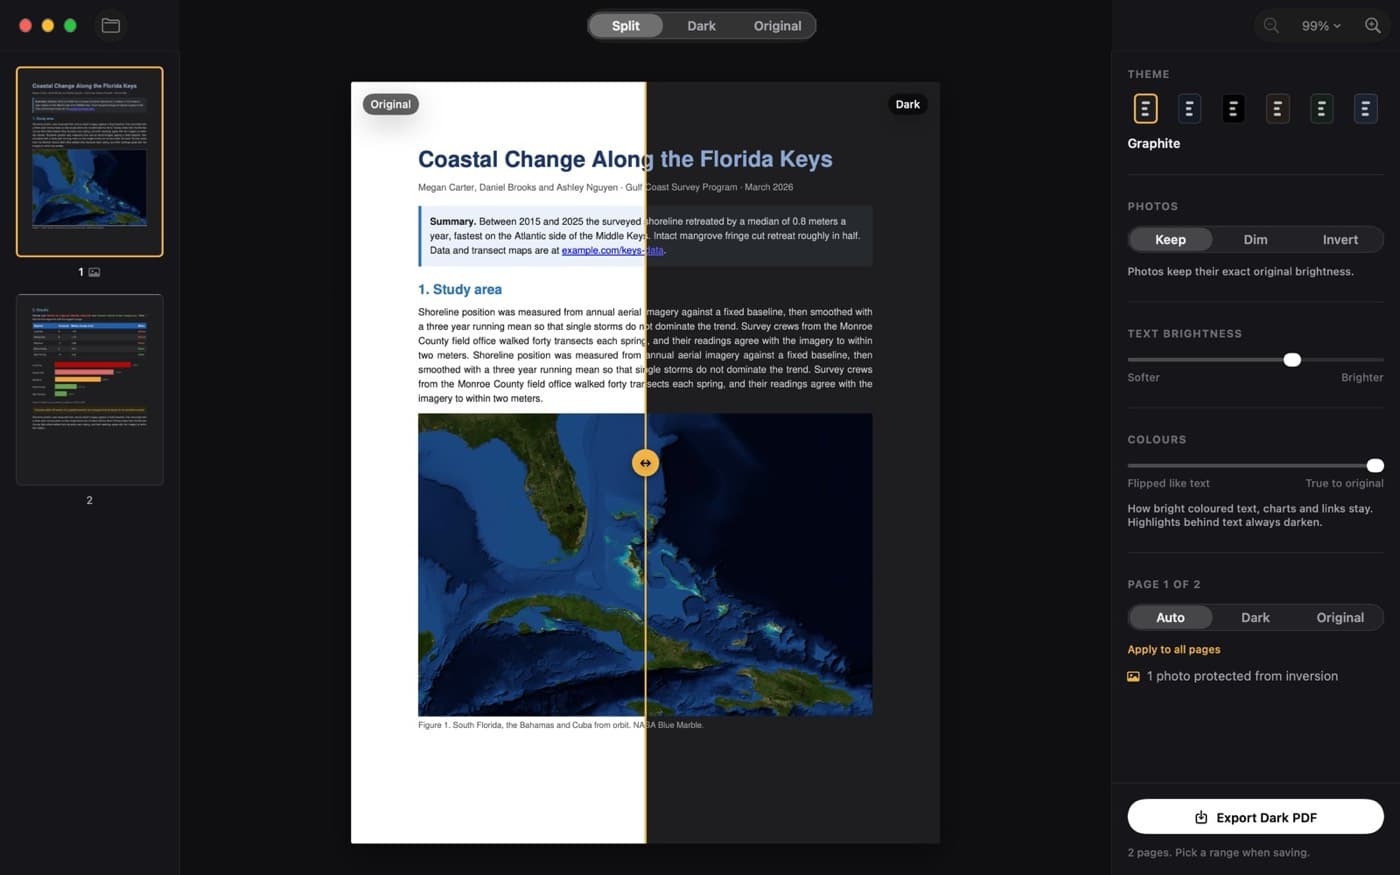Set Photos handling to Keep
The width and height of the screenshot is (1400, 875).
click(1170, 239)
